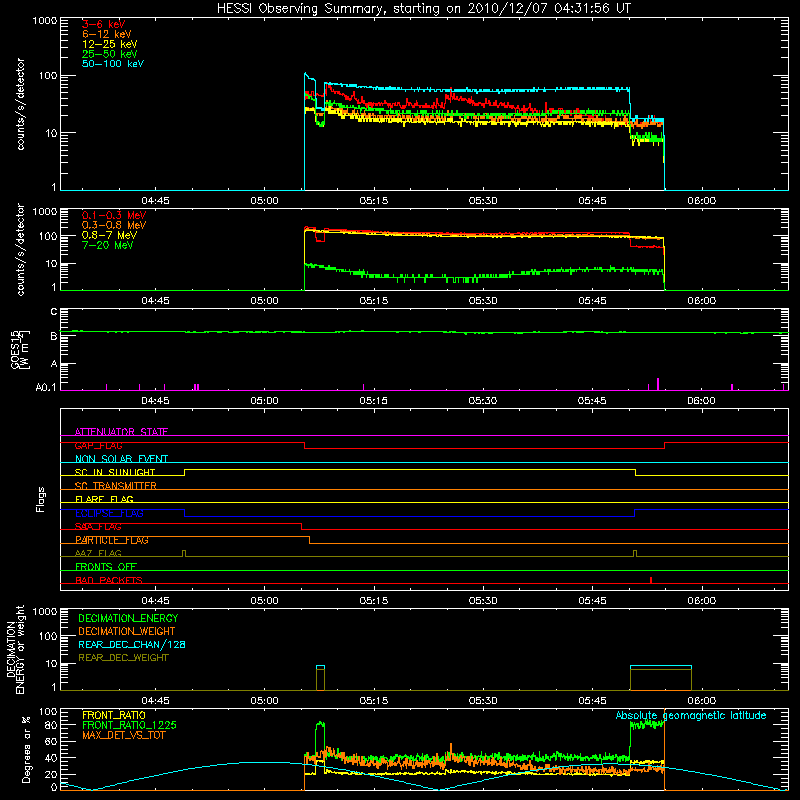Select the PARTICLE_FLAG label

tap(112, 540)
